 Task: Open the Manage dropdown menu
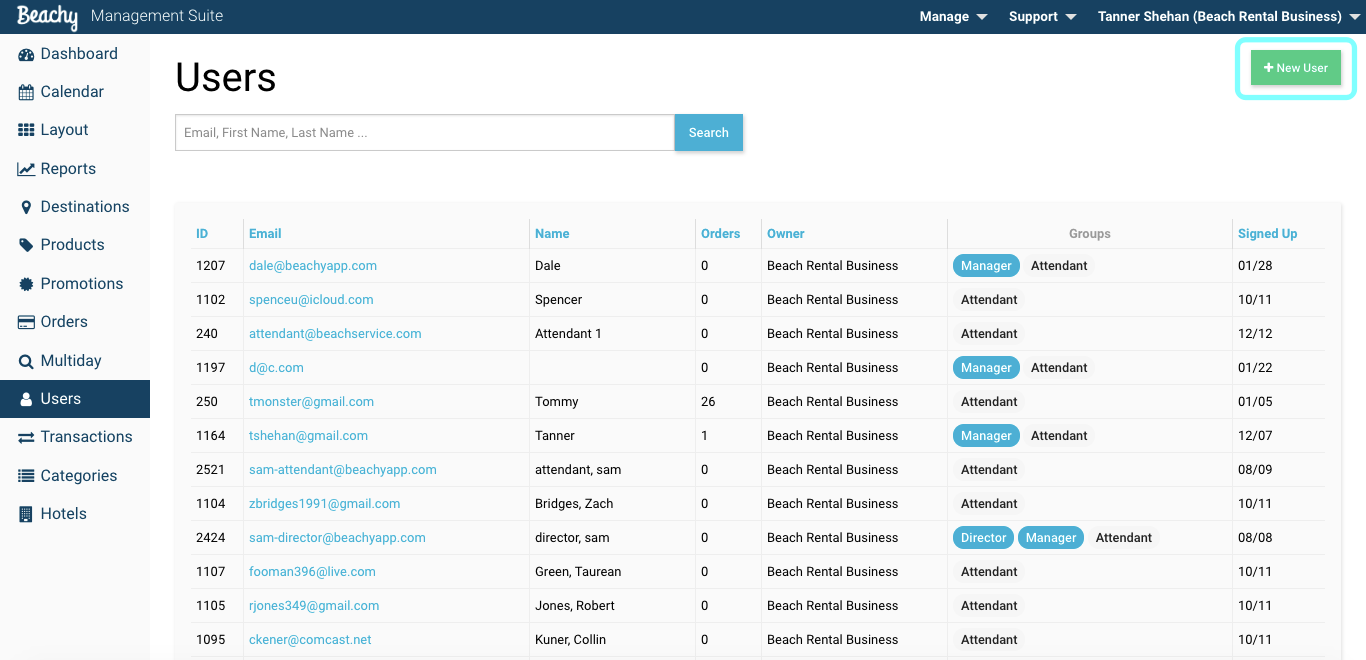click(953, 17)
